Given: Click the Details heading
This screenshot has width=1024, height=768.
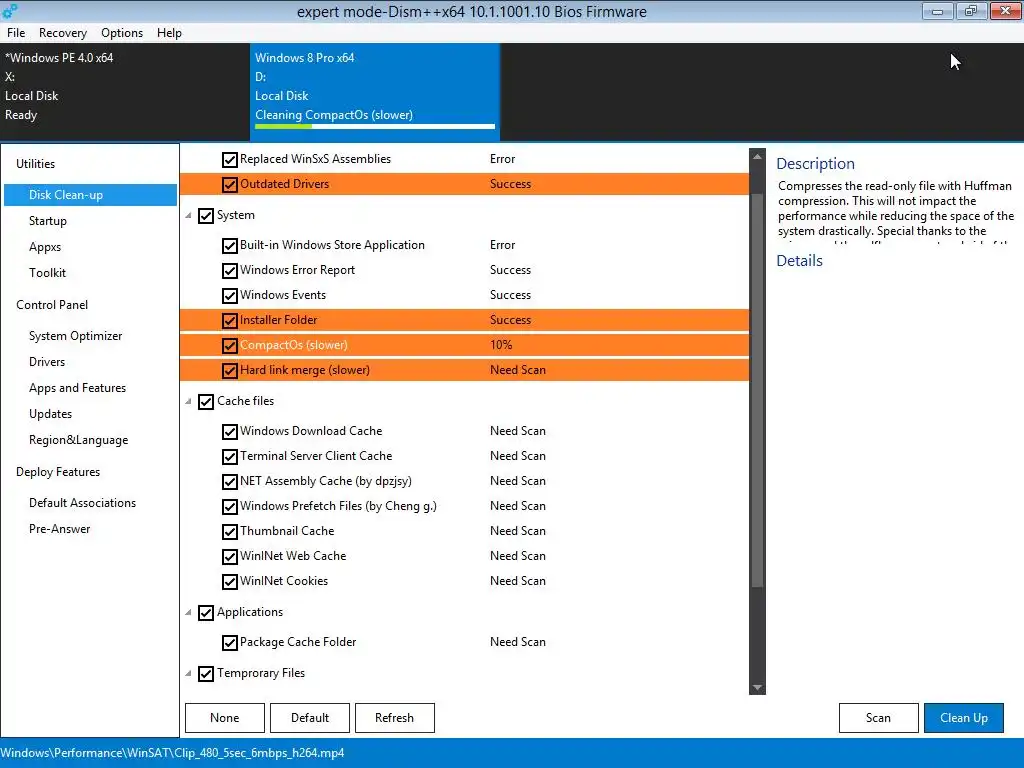Looking at the screenshot, I should 799,261.
